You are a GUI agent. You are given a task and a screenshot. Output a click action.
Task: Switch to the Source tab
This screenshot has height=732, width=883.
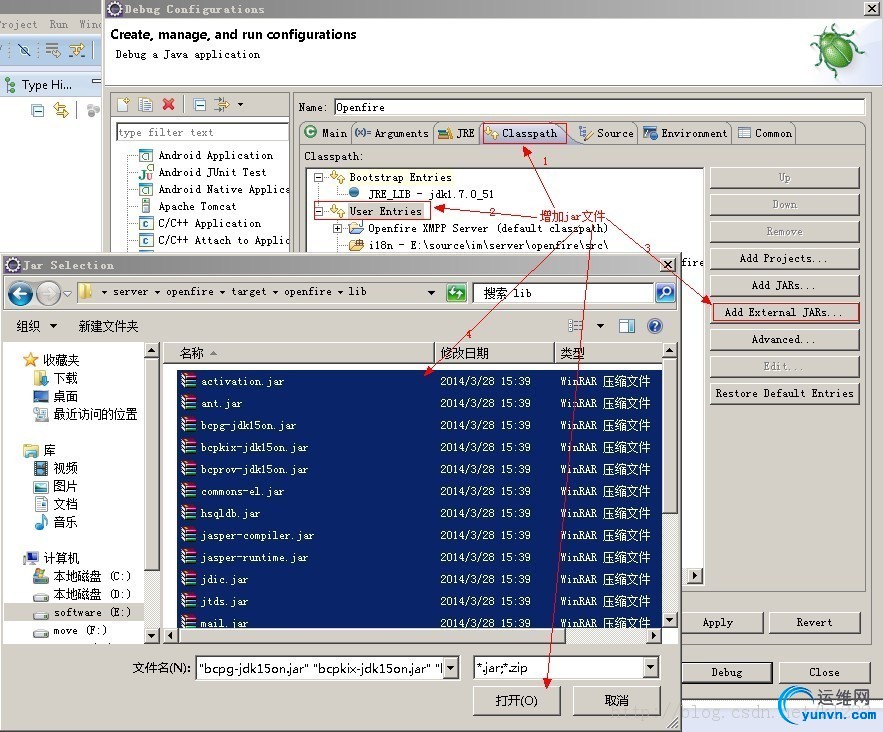(x=606, y=133)
